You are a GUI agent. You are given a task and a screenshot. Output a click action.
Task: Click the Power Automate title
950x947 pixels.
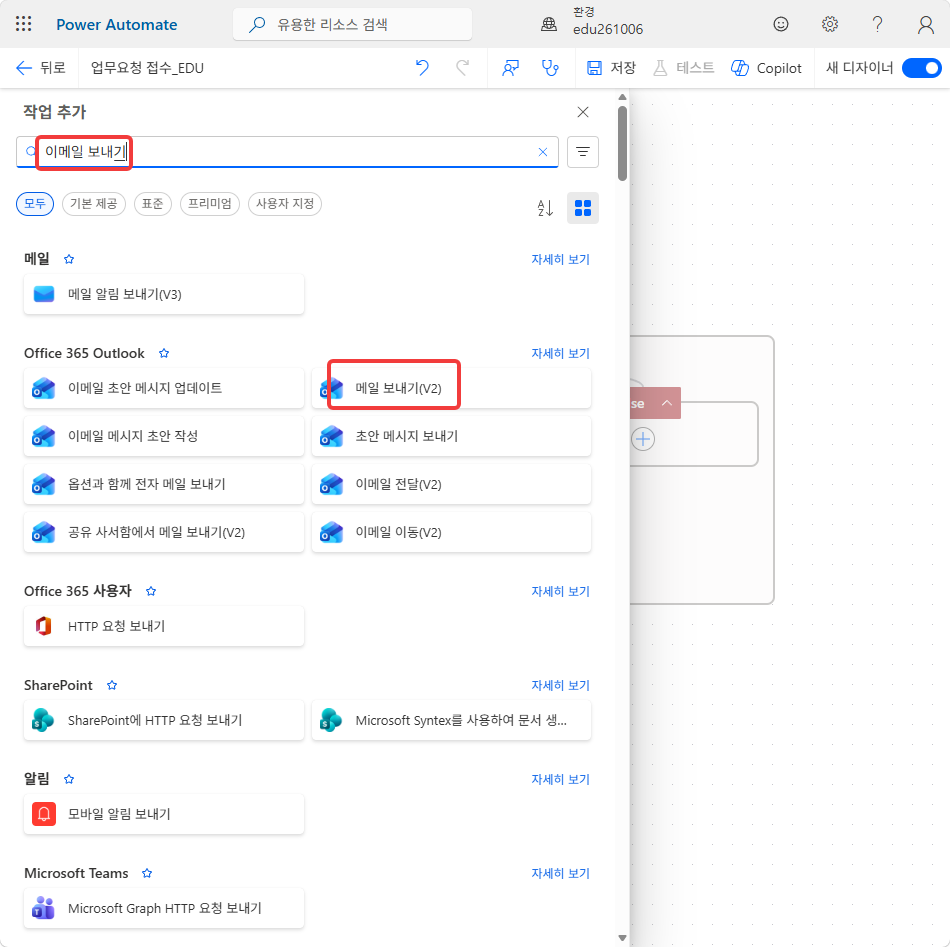(116, 25)
